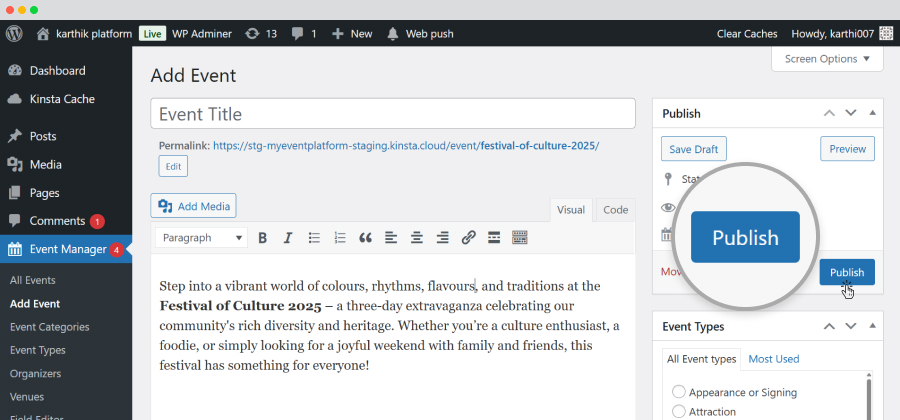The image size is (900, 420).
Task: Select Add Event submenu item
Action: (35, 304)
